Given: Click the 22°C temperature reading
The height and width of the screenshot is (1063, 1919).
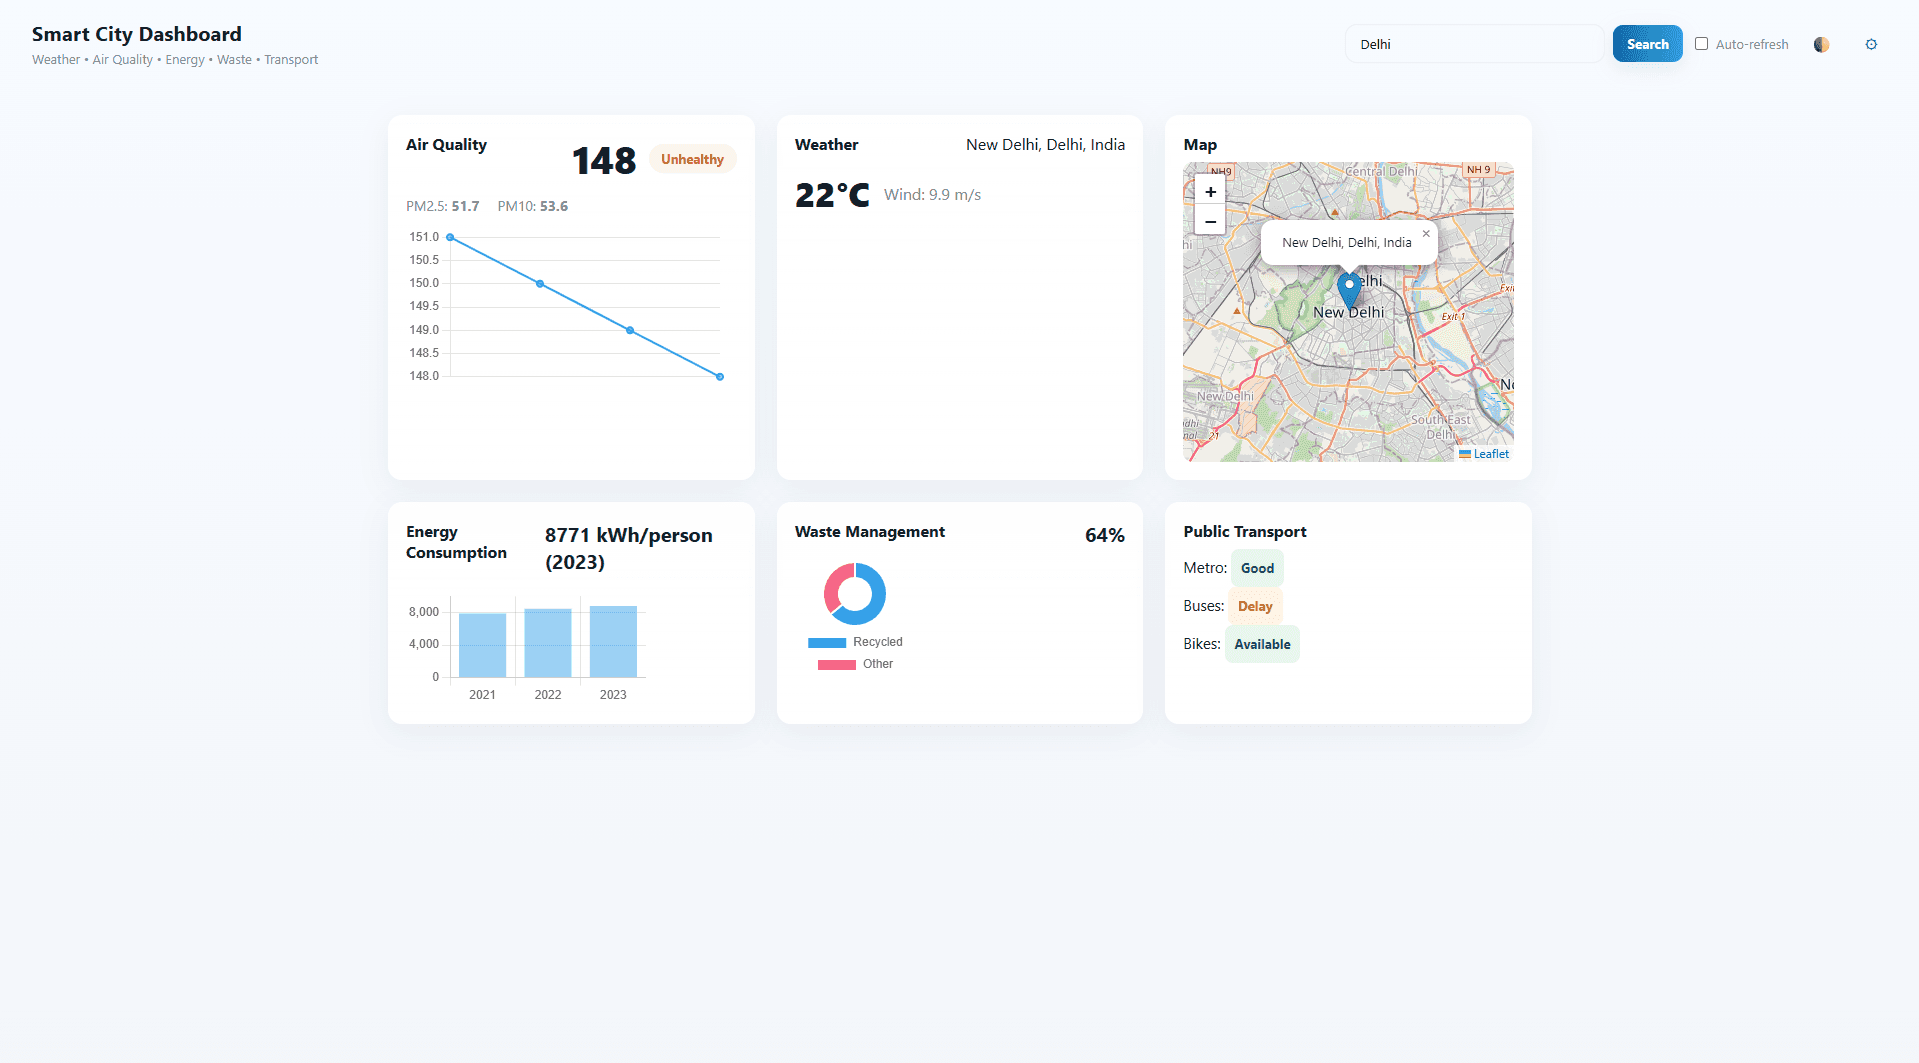Looking at the screenshot, I should coord(832,195).
